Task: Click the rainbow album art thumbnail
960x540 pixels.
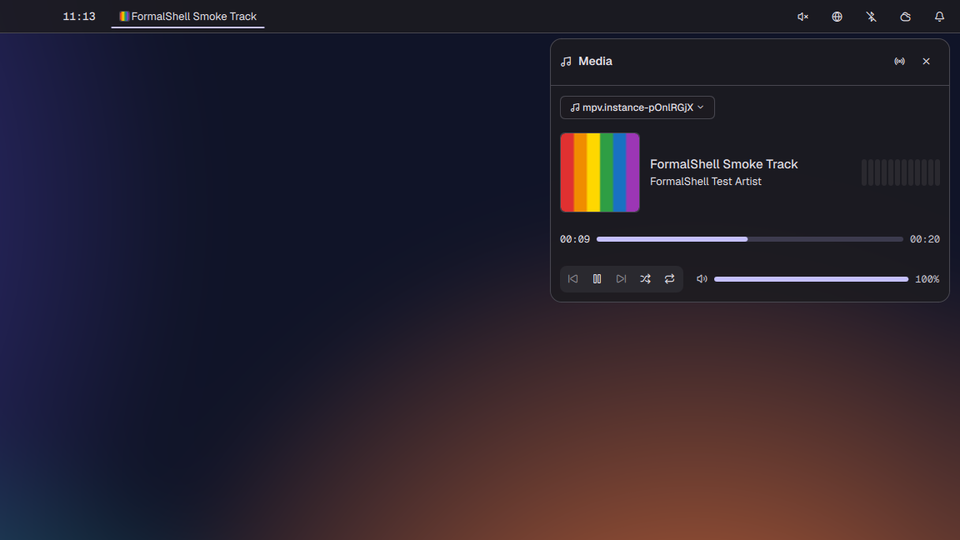Action: [600, 173]
